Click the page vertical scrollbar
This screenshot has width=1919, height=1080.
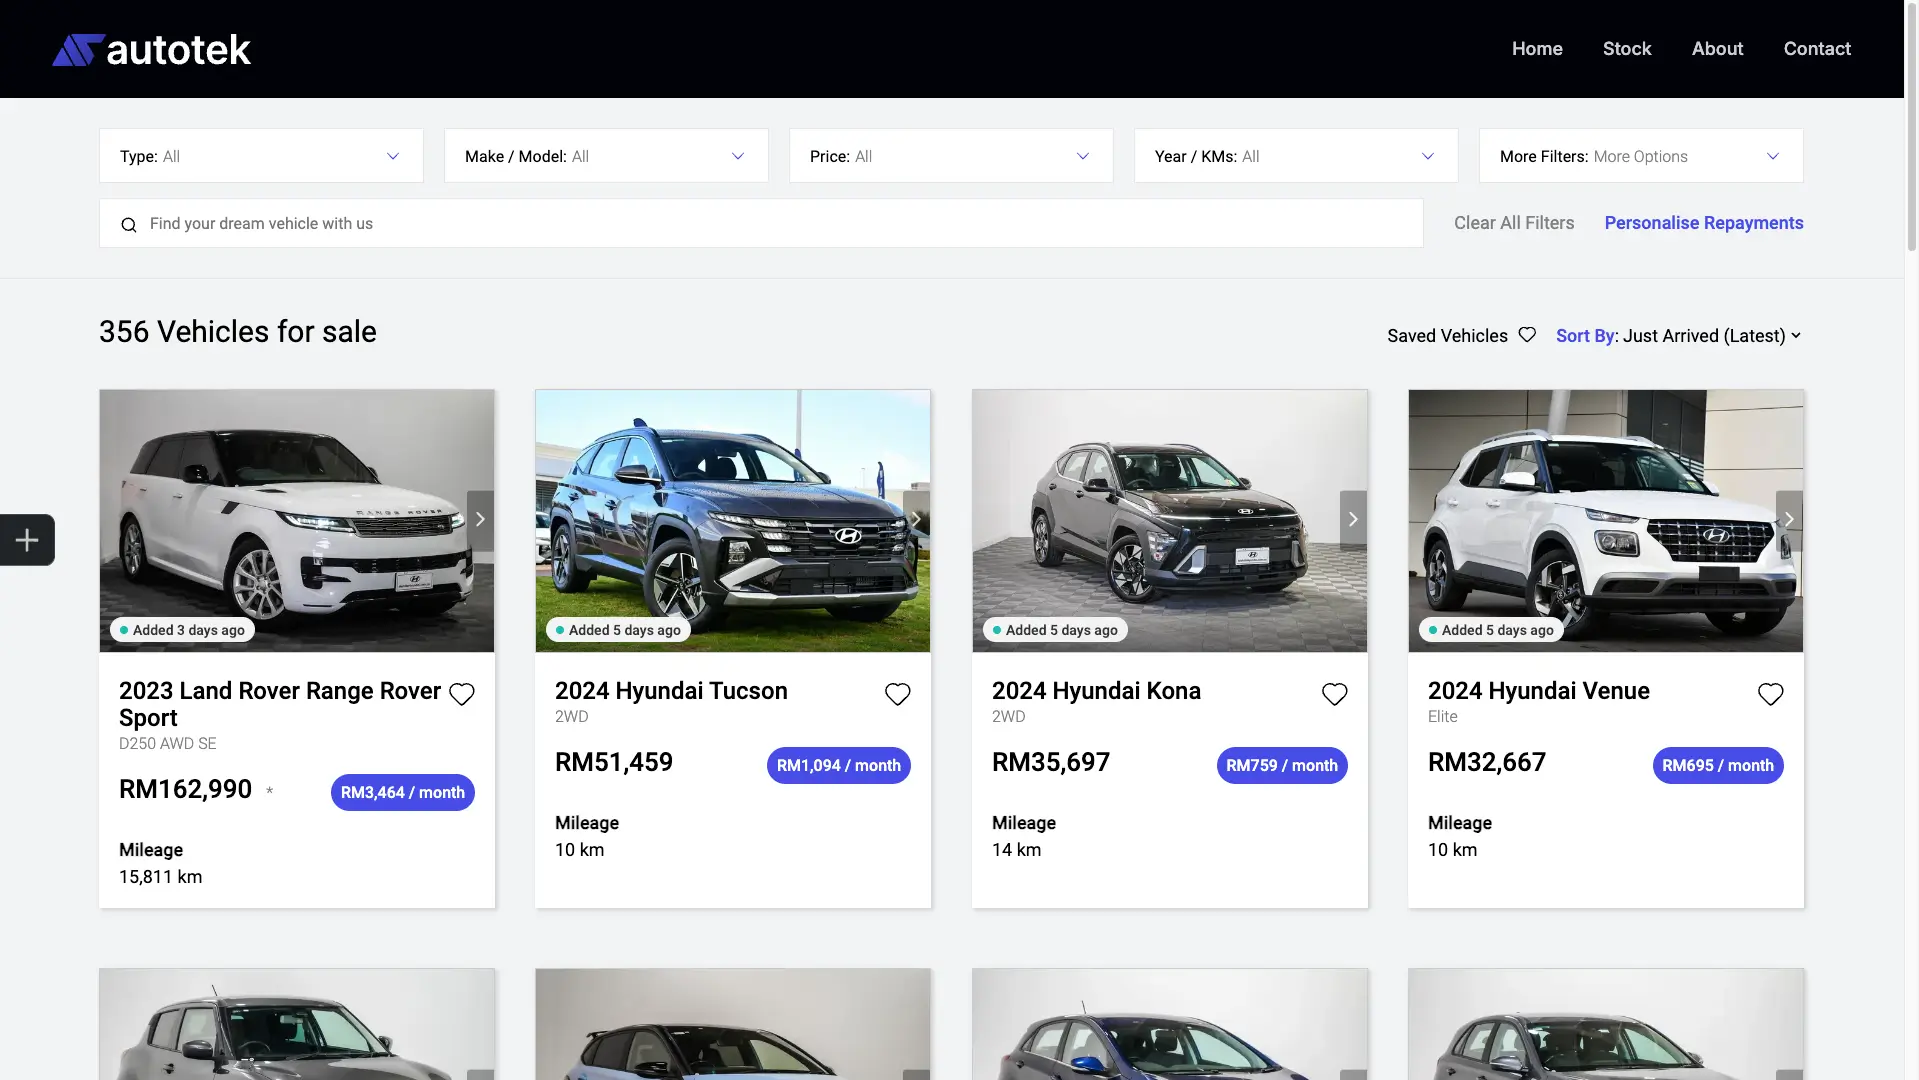coord(1911,125)
